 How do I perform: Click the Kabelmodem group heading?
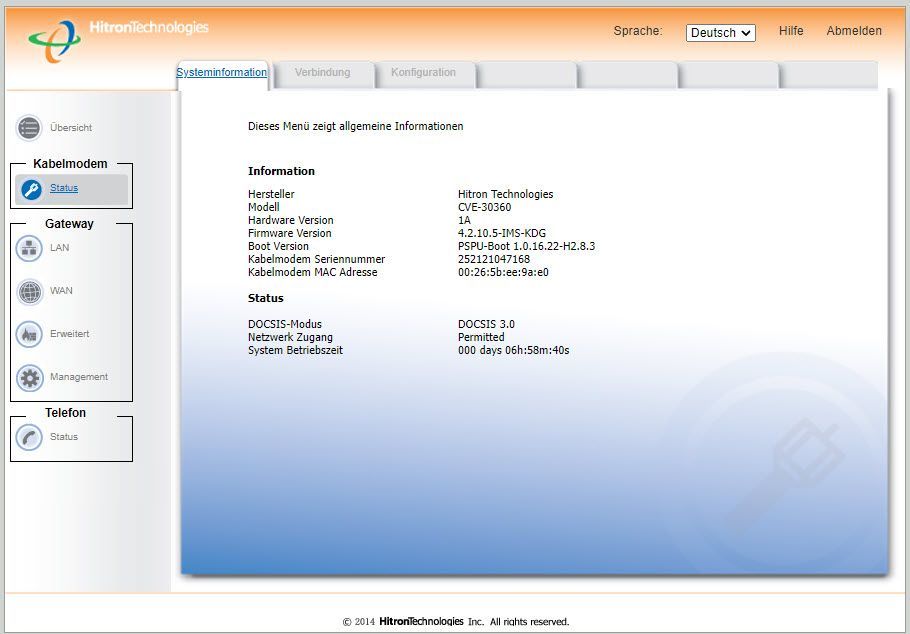[70, 164]
